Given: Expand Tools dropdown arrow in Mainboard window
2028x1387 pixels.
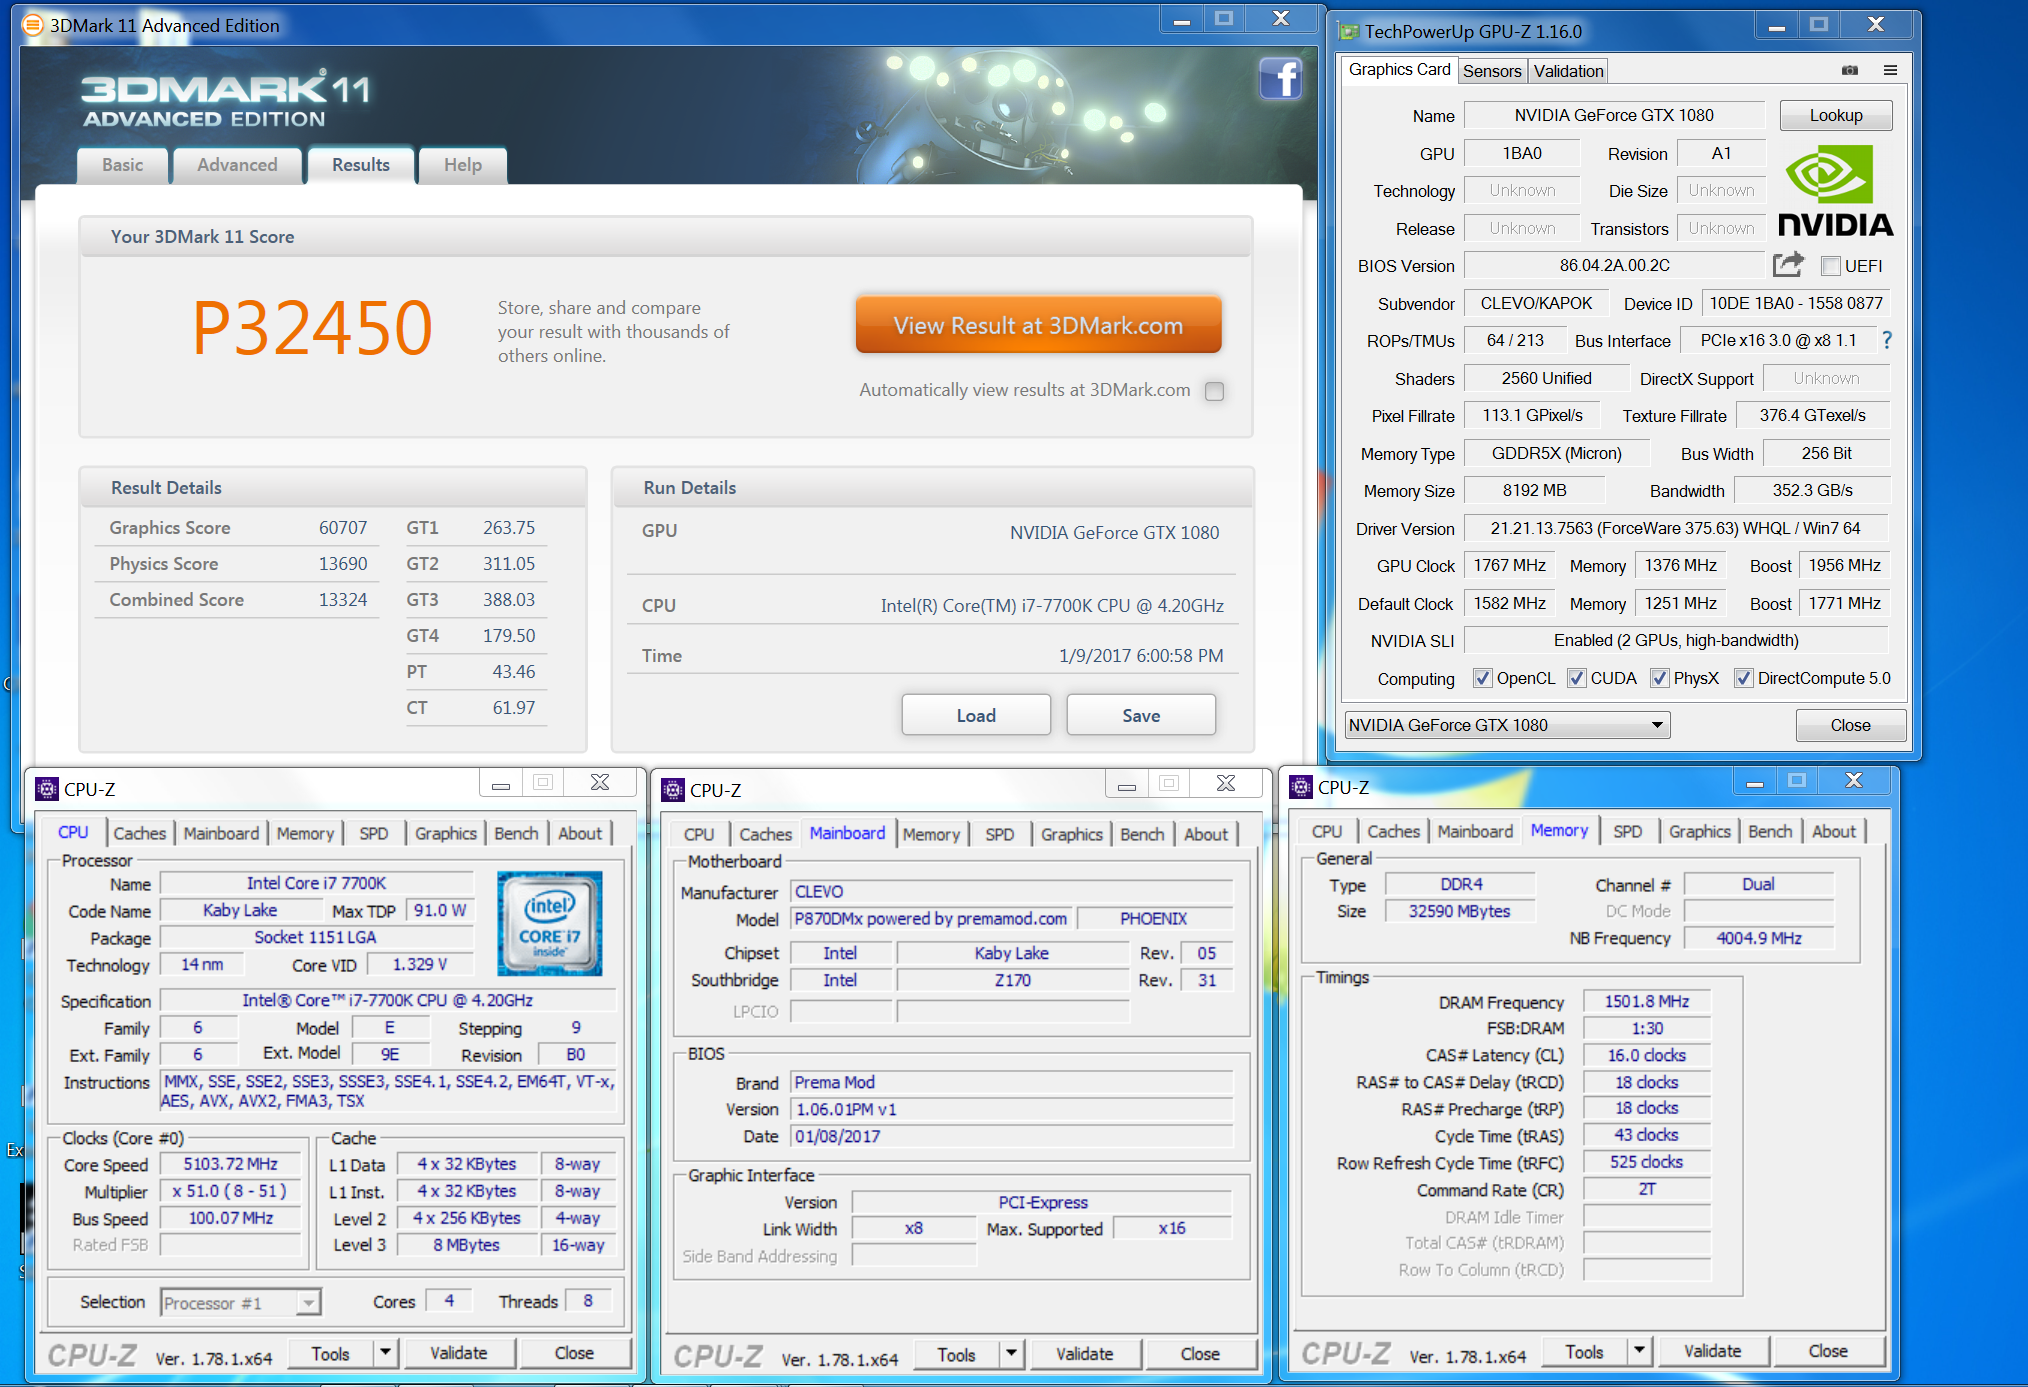Looking at the screenshot, I should pos(1012,1354).
